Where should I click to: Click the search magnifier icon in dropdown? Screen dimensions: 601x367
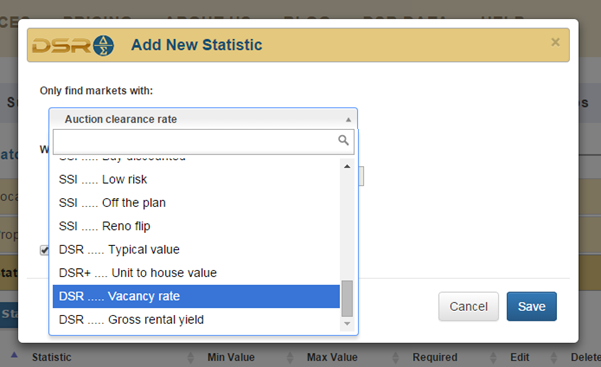pyautogui.click(x=343, y=140)
